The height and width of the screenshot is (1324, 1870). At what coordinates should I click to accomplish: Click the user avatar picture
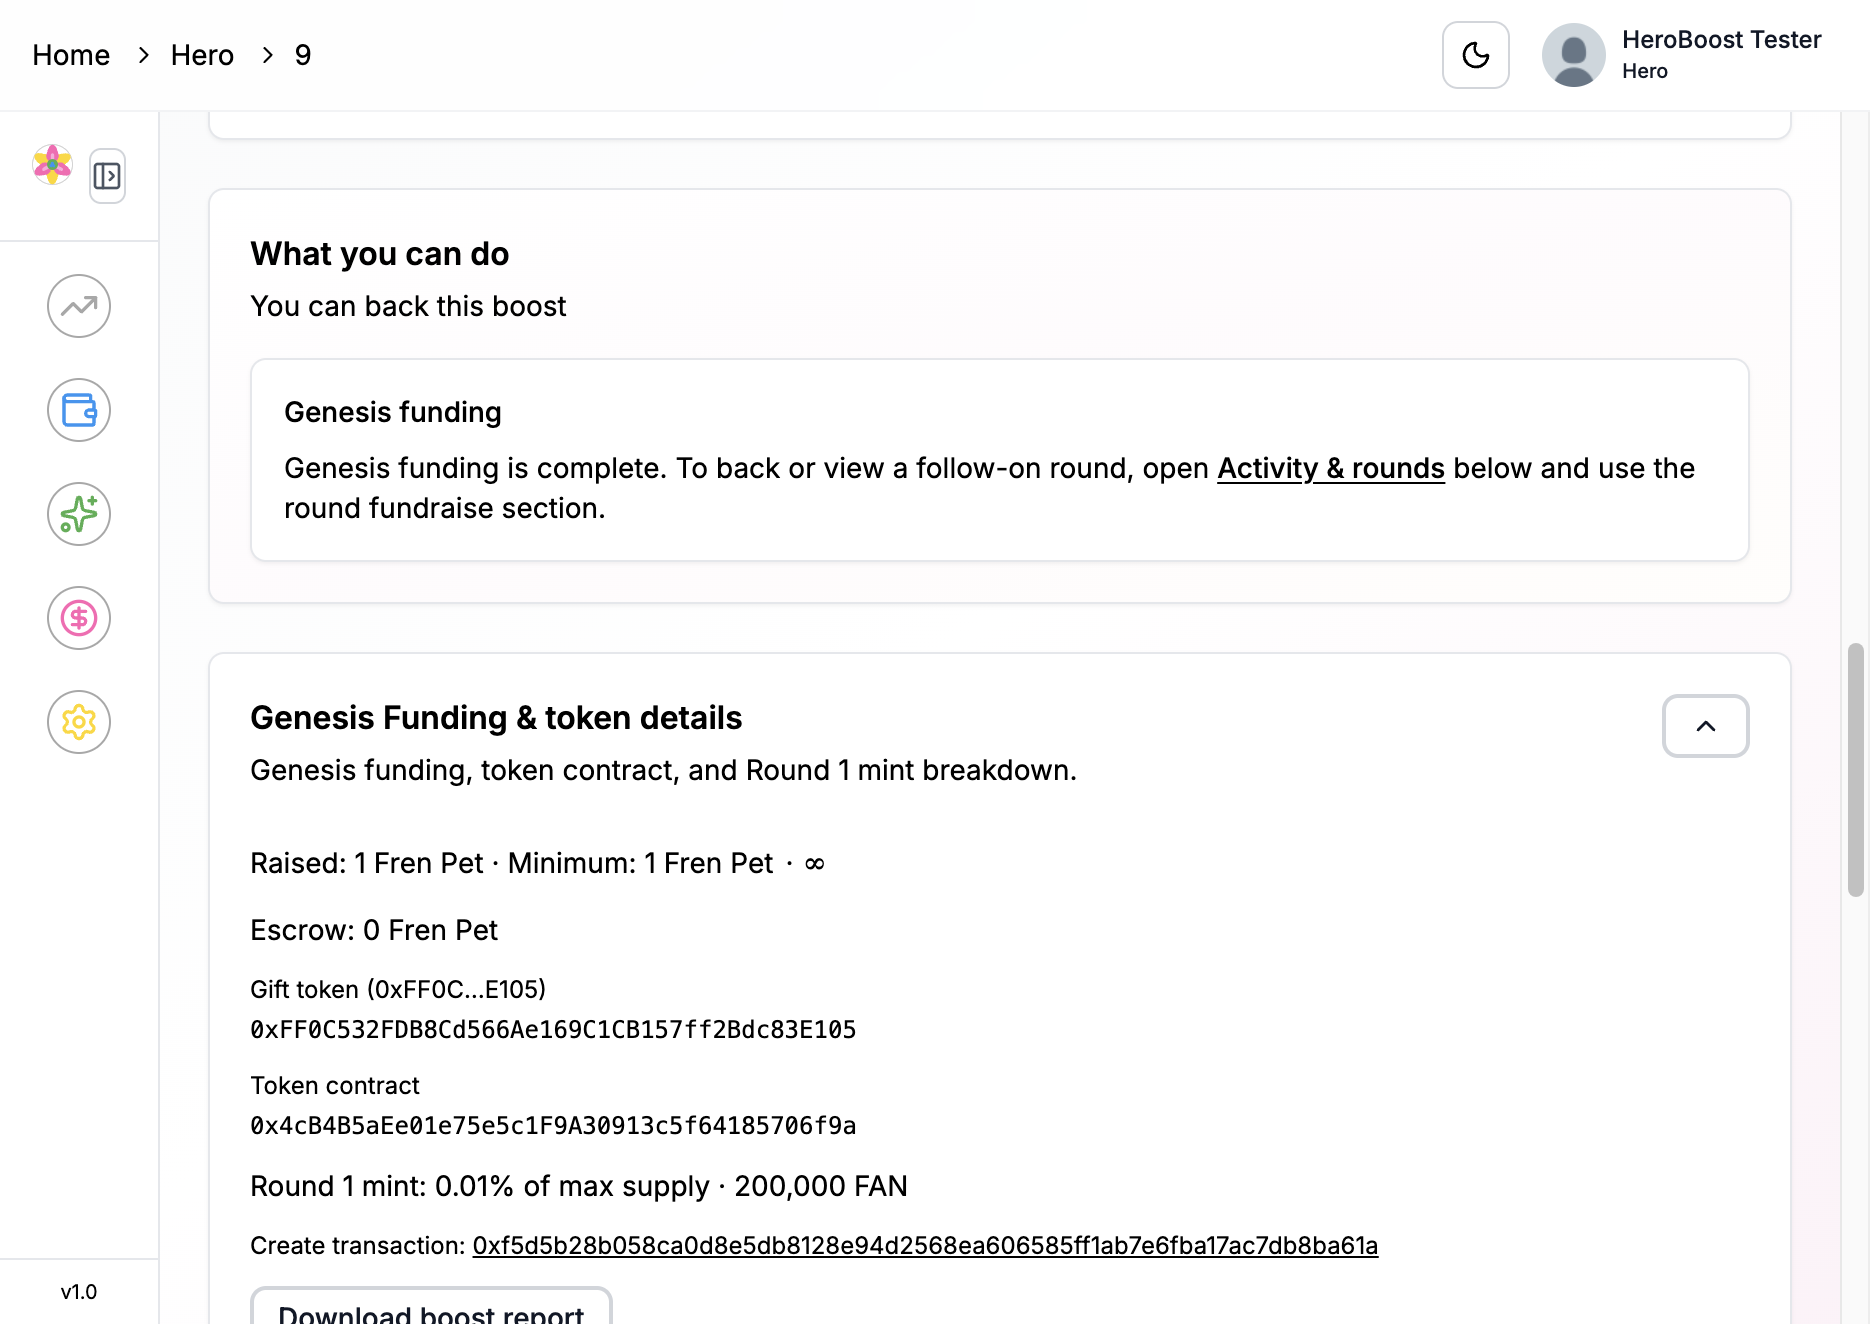click(1574, 55)
